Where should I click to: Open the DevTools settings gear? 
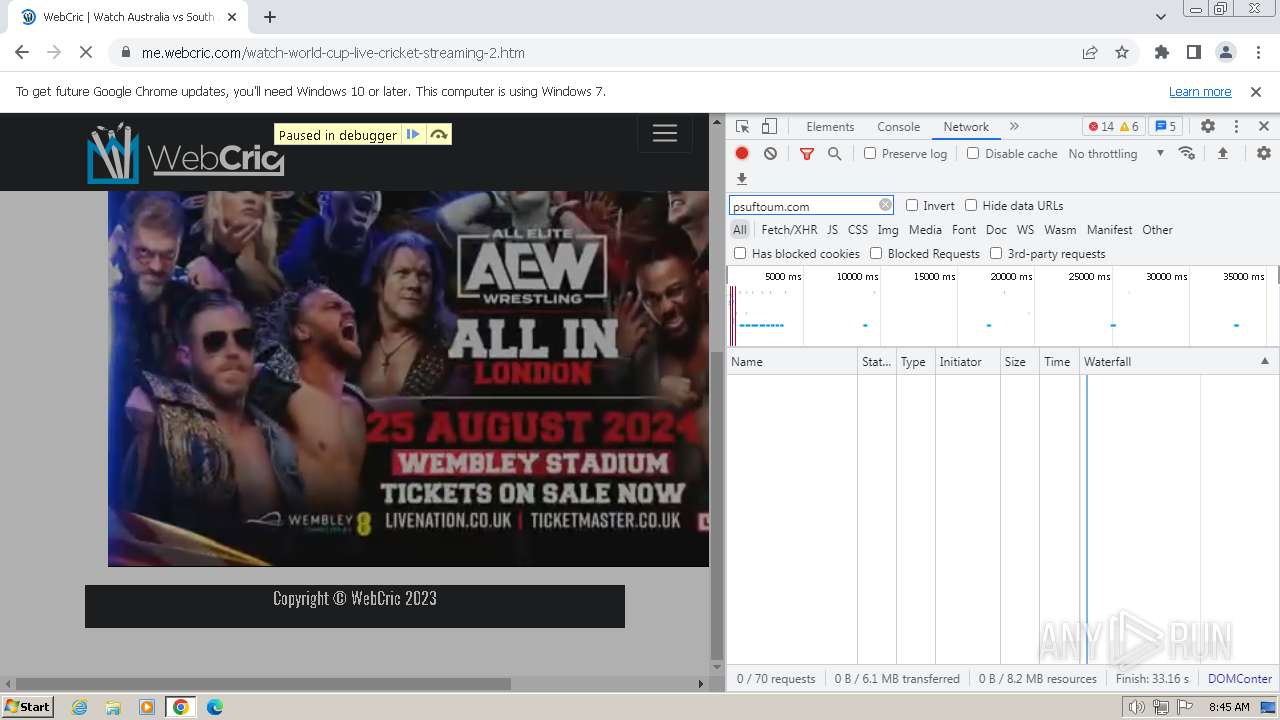(x=1208, y=127)
